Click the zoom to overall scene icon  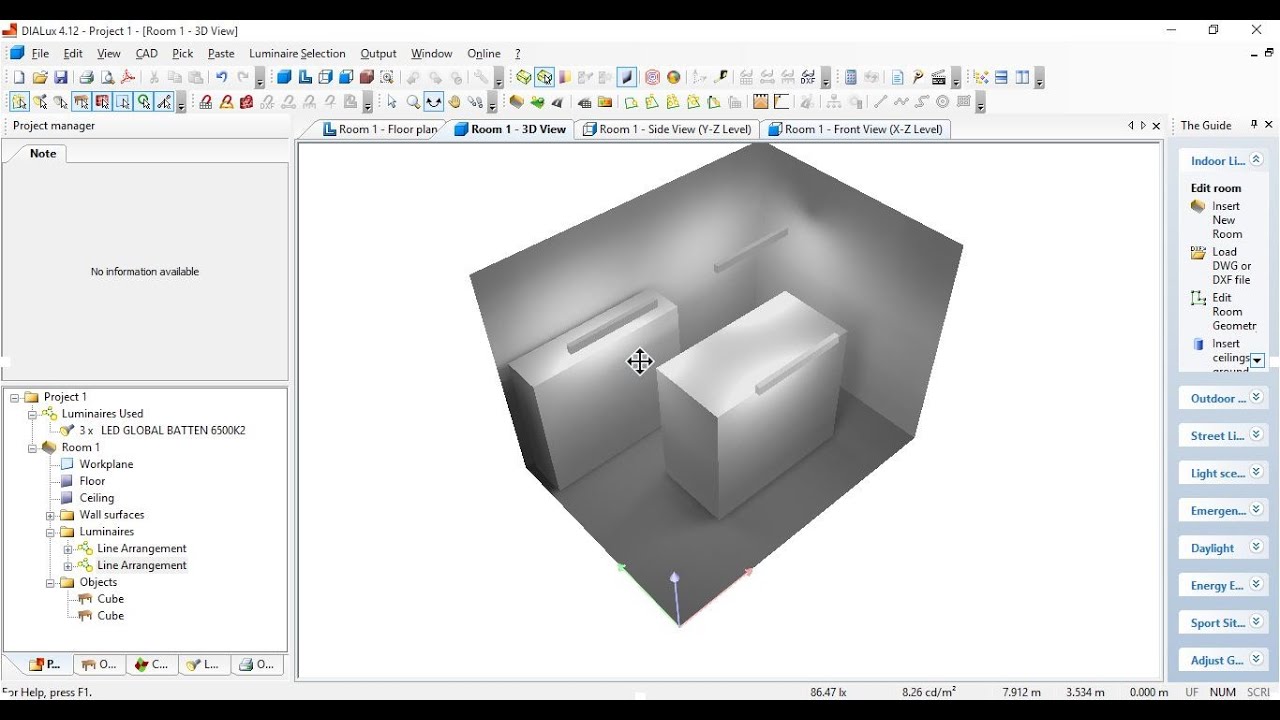pos(387,77)
